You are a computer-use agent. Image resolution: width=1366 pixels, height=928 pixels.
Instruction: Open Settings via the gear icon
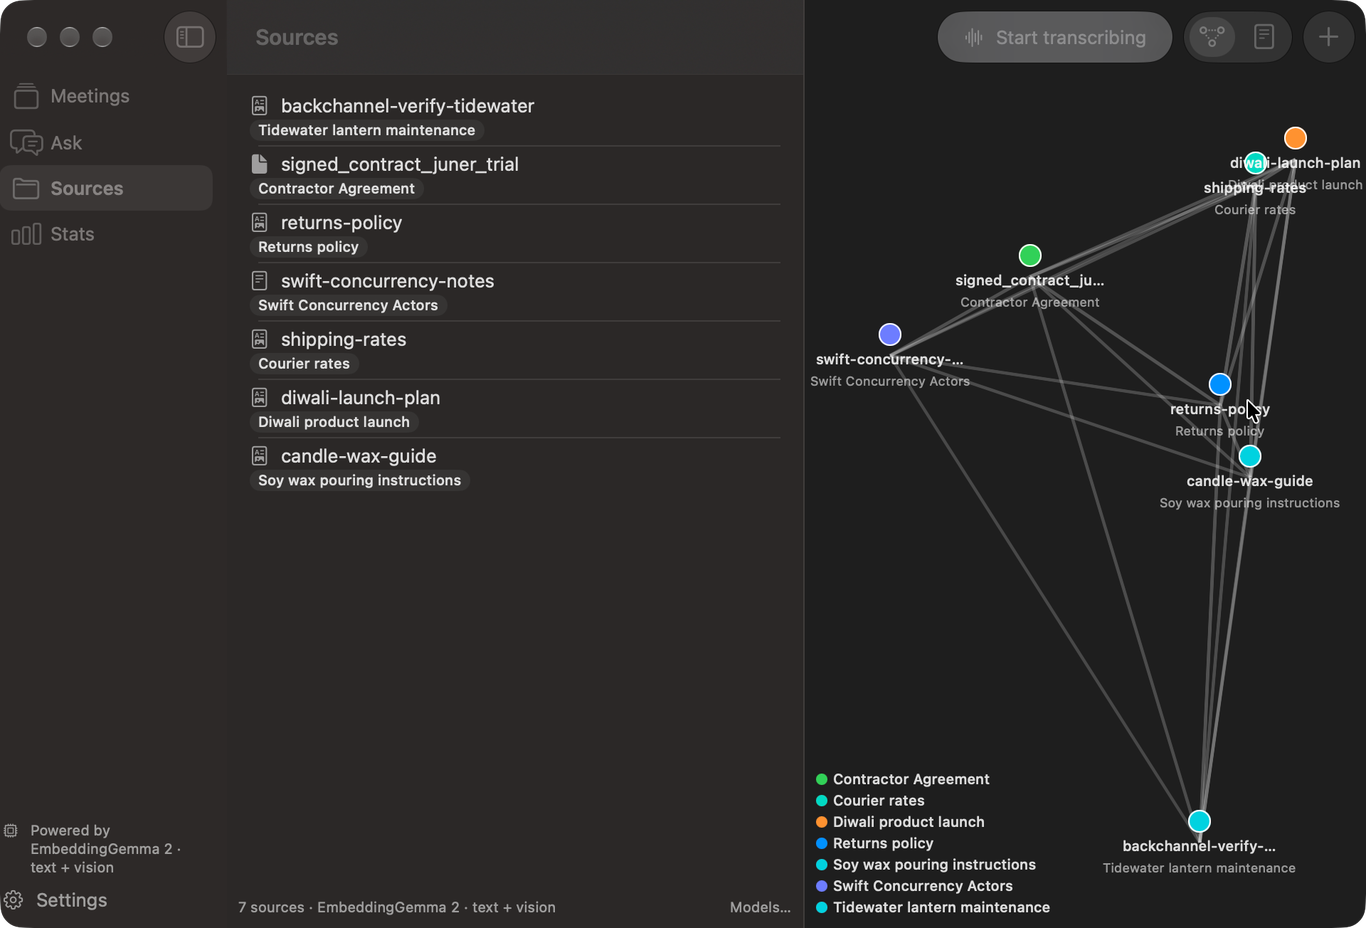point(14,900)
